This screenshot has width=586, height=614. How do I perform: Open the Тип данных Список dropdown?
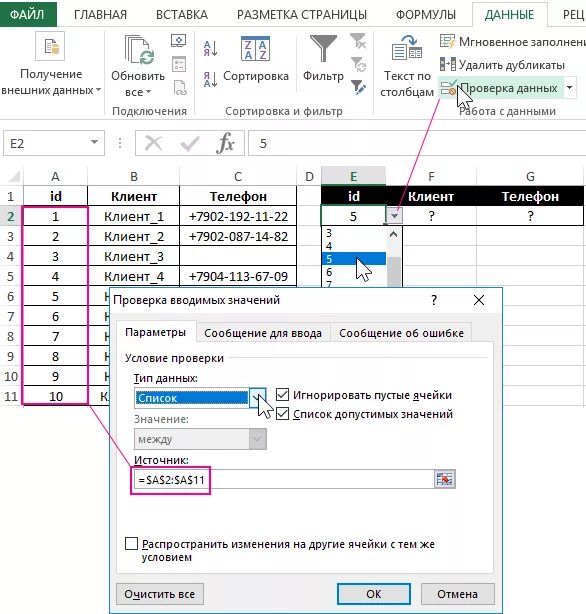(257, 398)
